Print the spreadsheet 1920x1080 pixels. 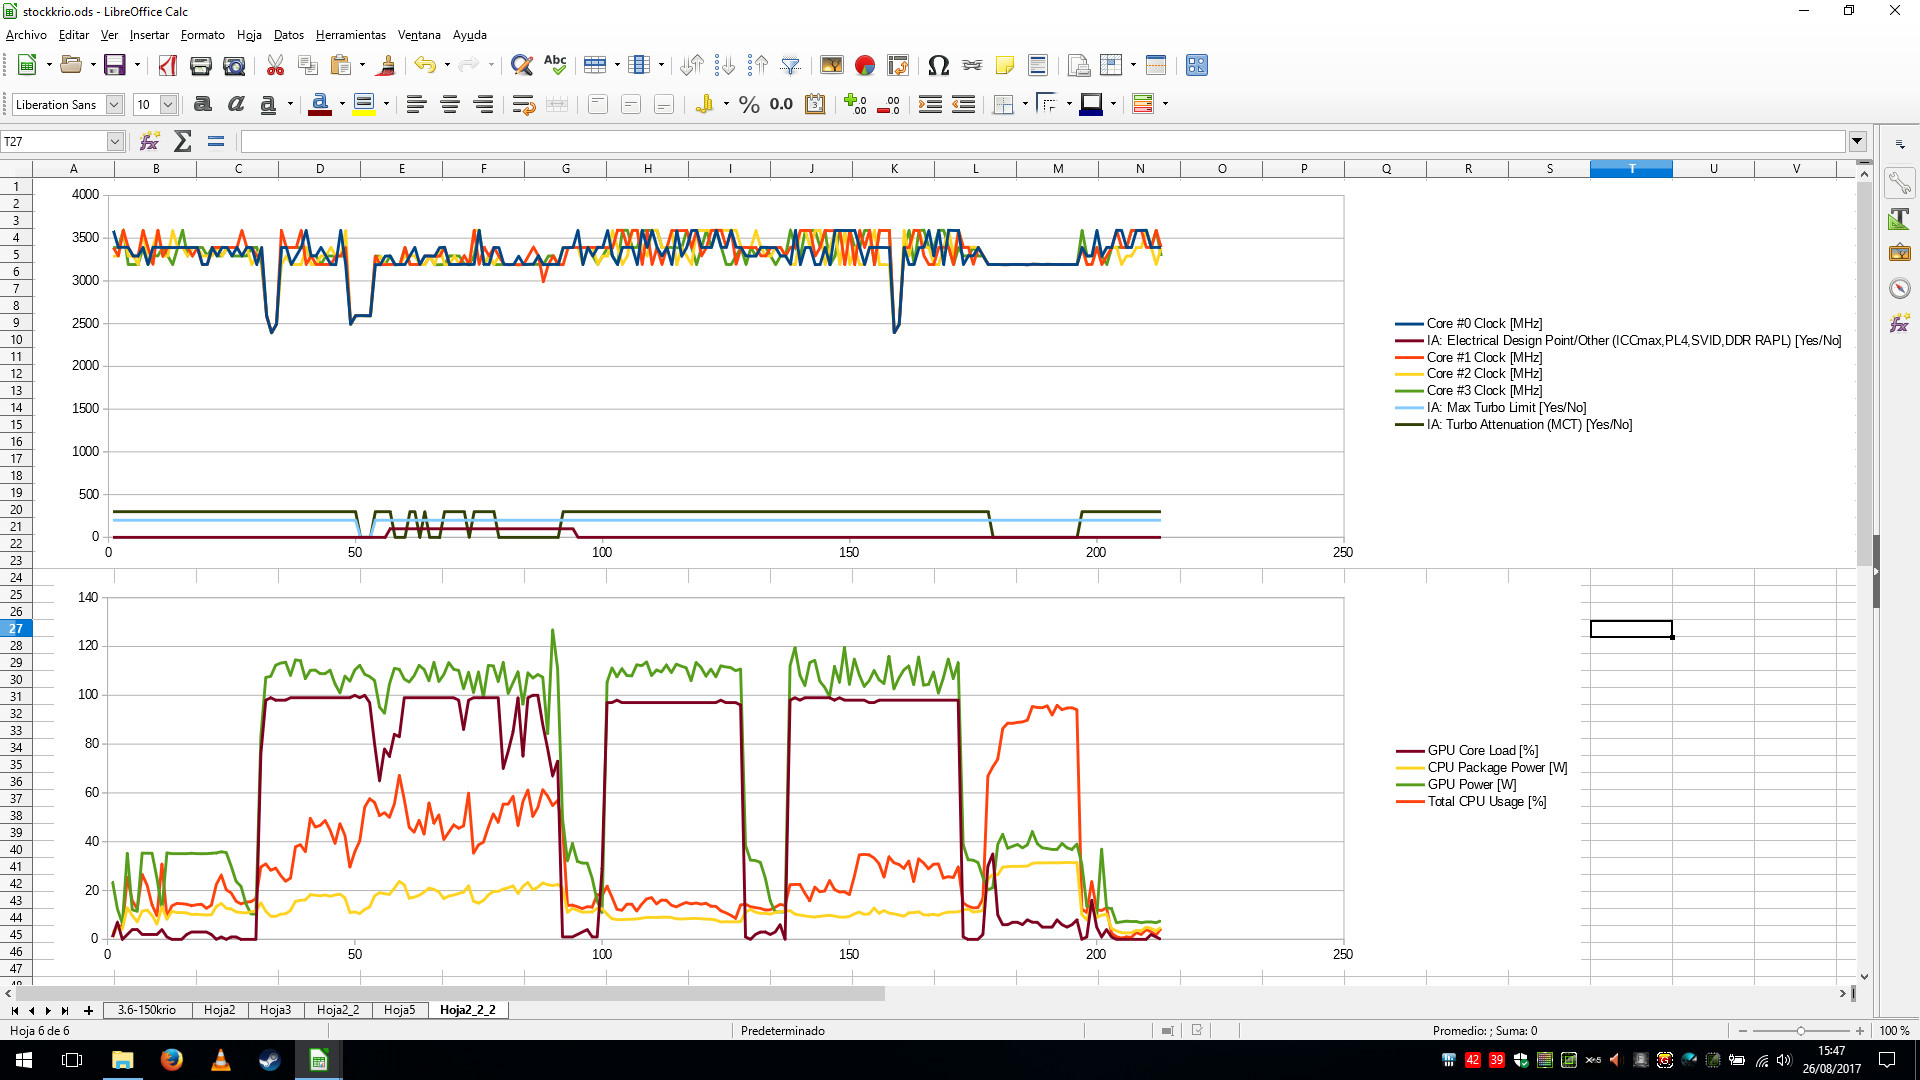click(201, 65)
